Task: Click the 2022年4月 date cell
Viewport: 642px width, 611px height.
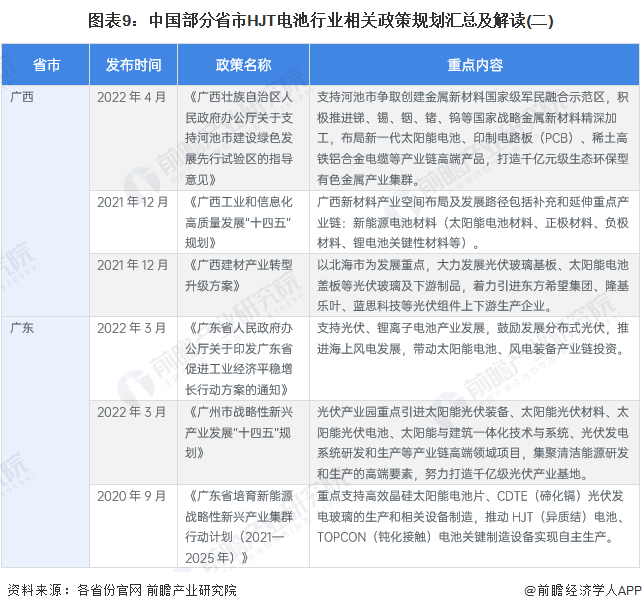Action: click(x=133, y=98)
